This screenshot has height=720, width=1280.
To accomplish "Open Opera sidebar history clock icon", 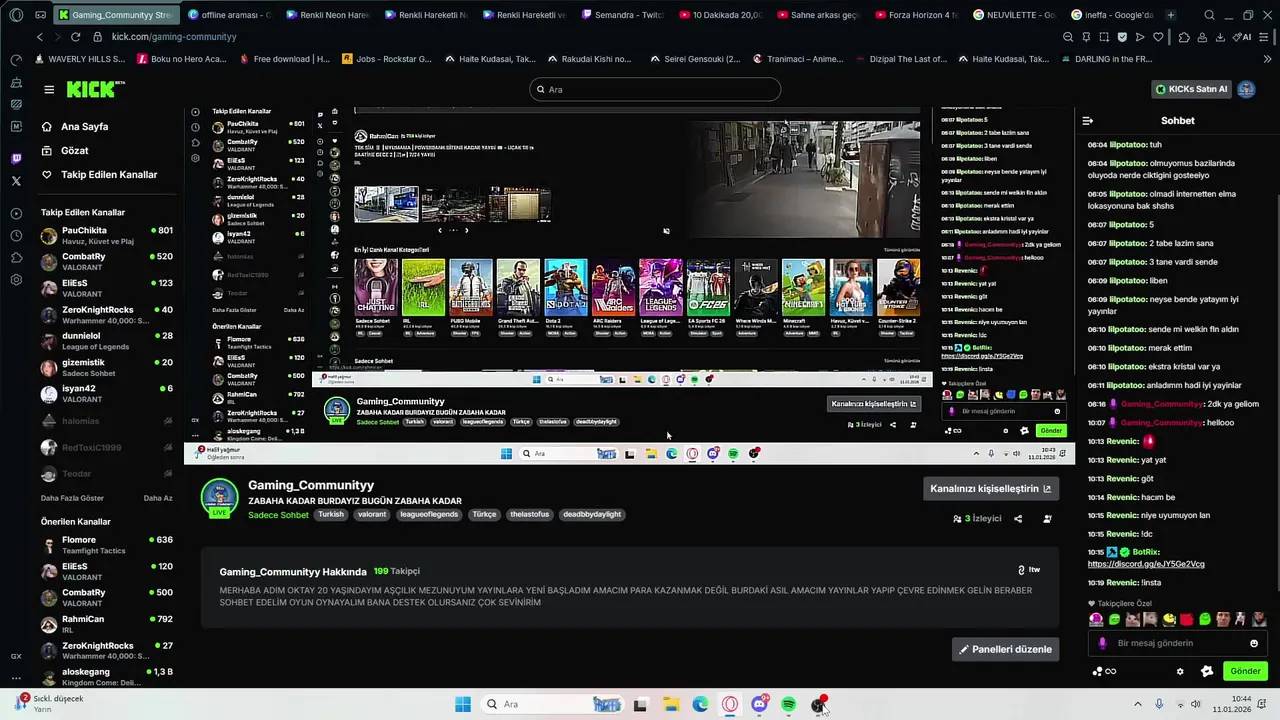I will coord(16,236).
